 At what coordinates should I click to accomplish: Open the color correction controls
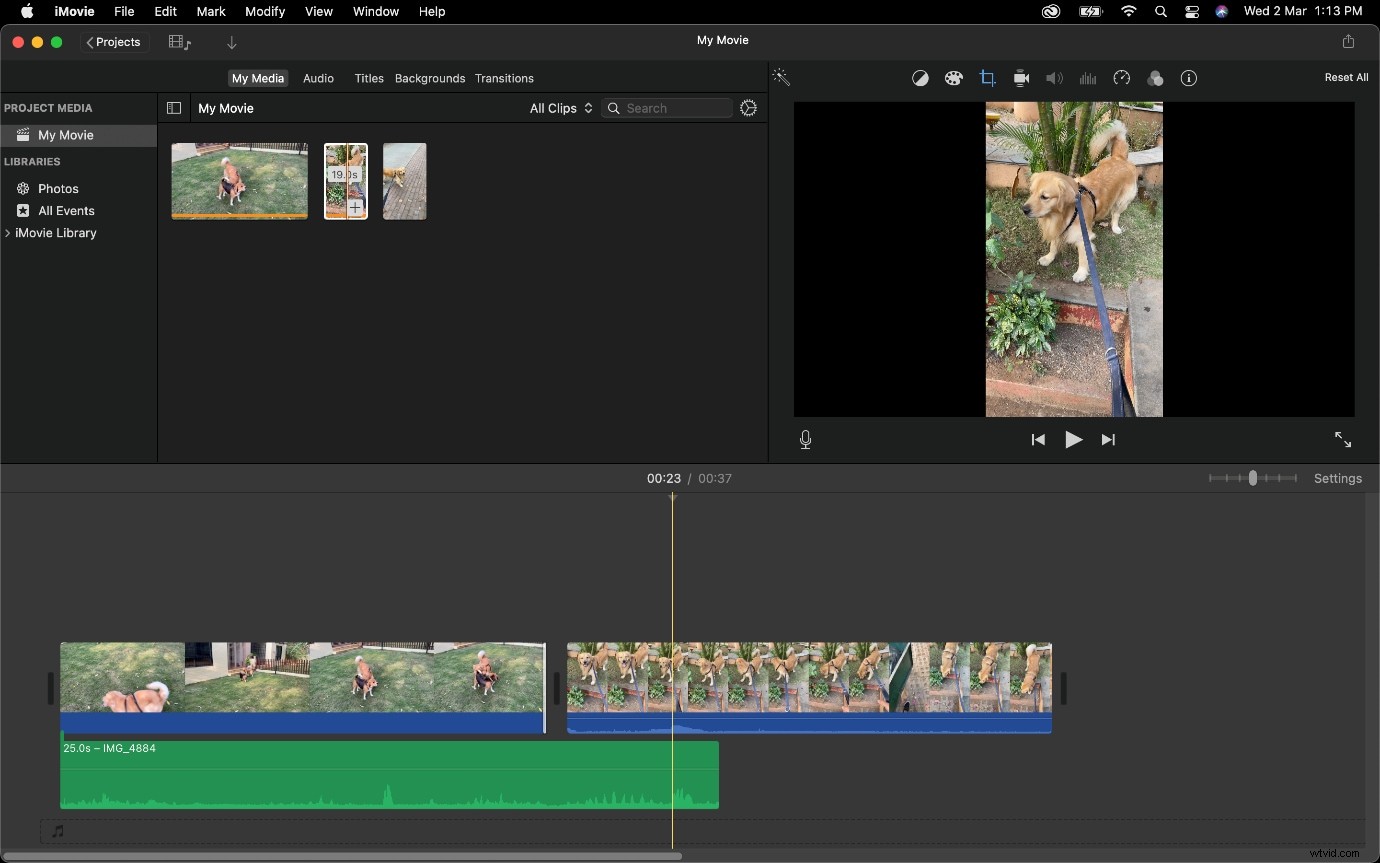click(x=954, y=78)
